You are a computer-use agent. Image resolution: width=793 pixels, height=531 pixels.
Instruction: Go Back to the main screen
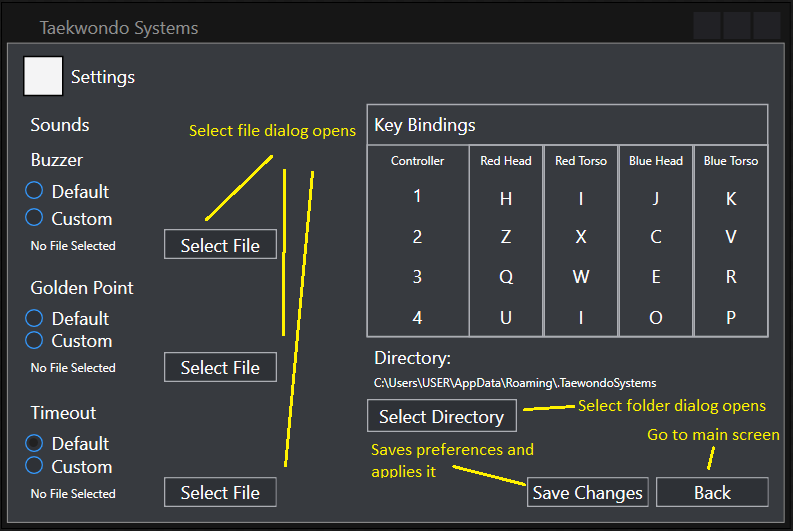(712, 492)
